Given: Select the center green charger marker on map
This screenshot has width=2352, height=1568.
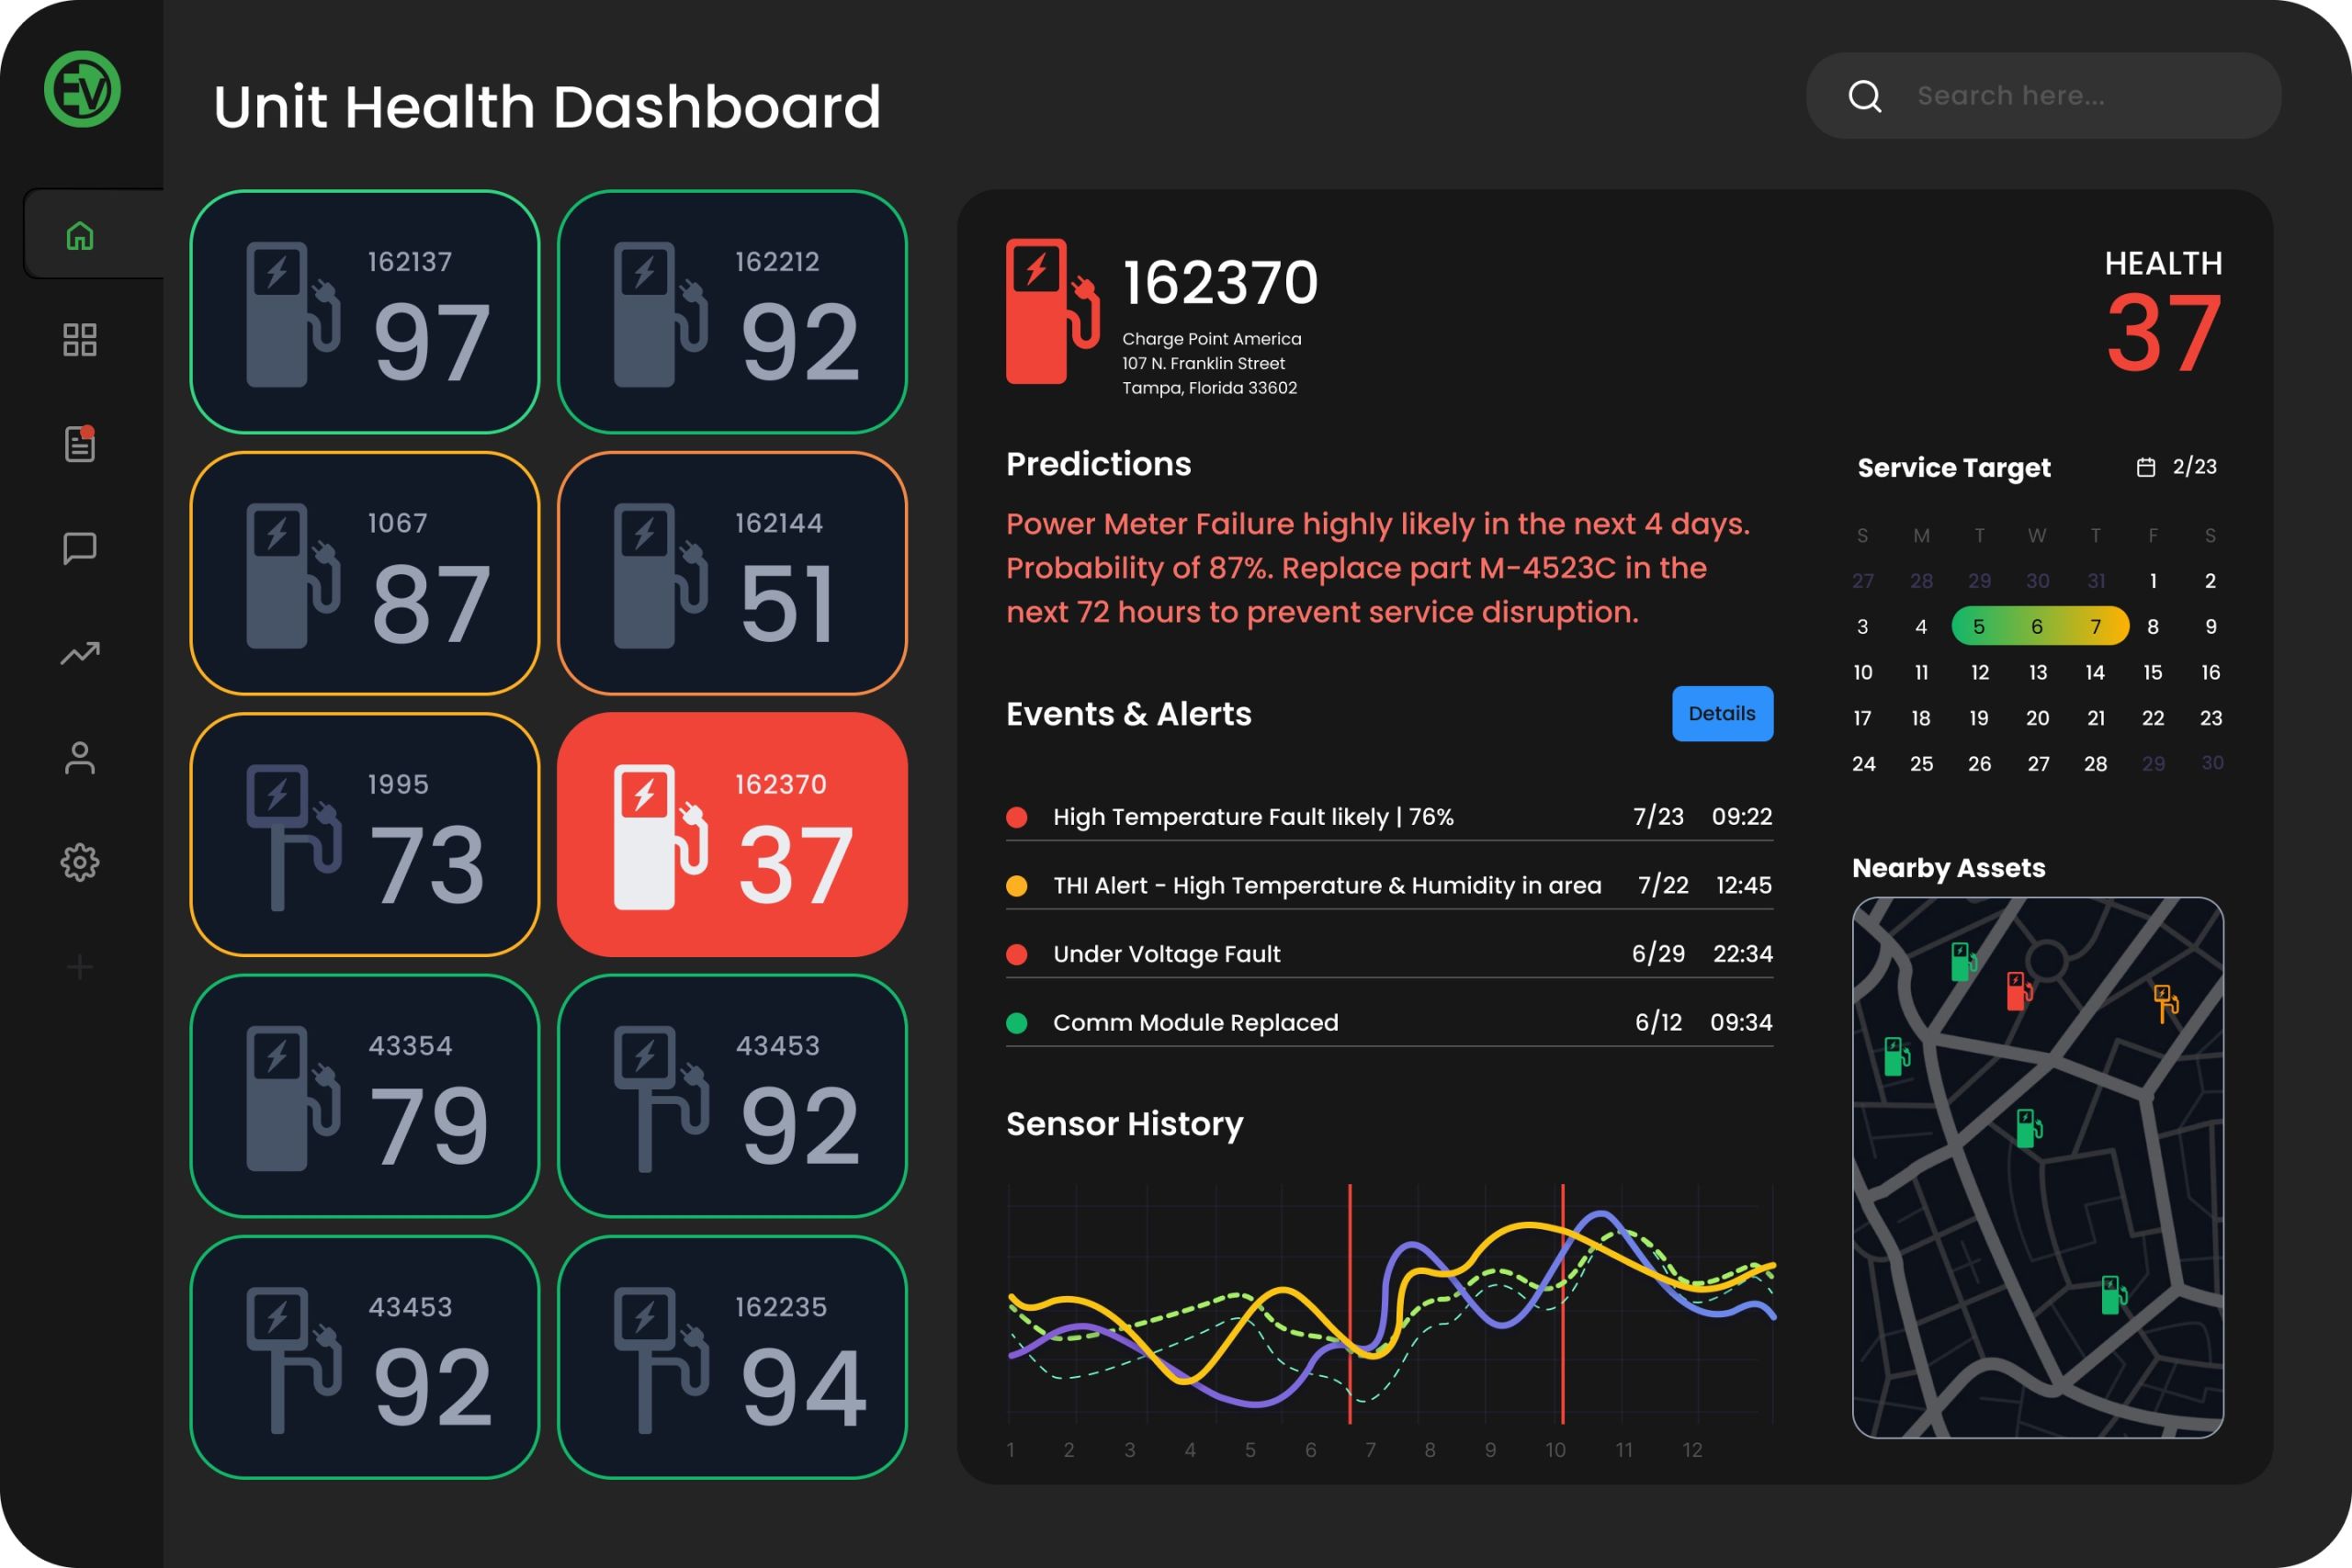Looking at the screenshot, I should [x=2028, y=1129].
